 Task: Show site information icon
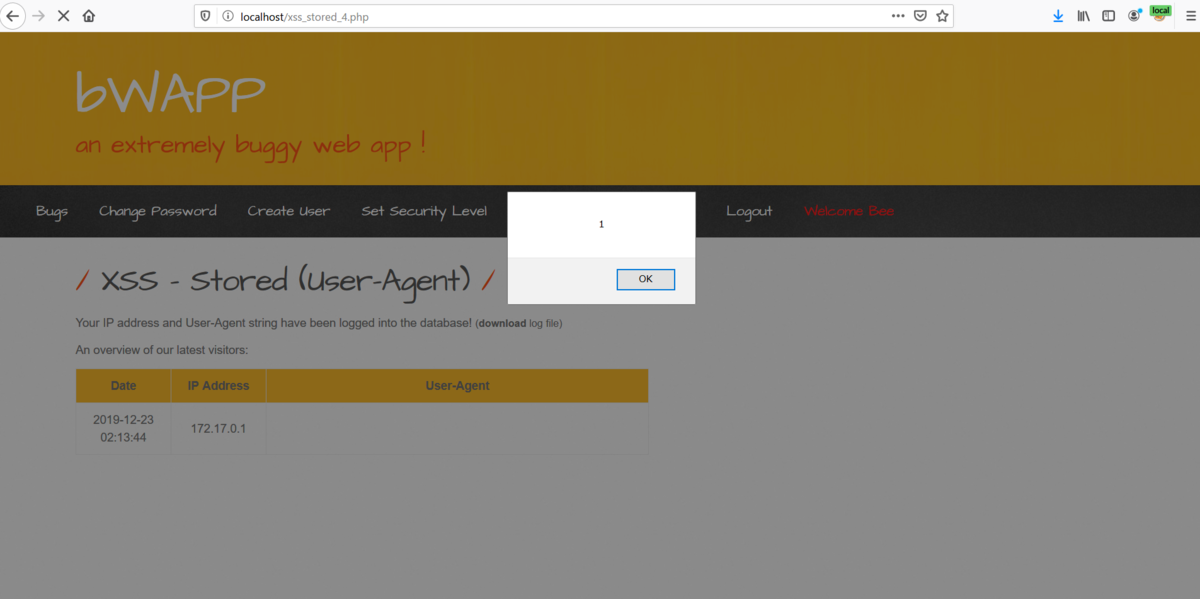pyautogui.click(x=227, y=16)
